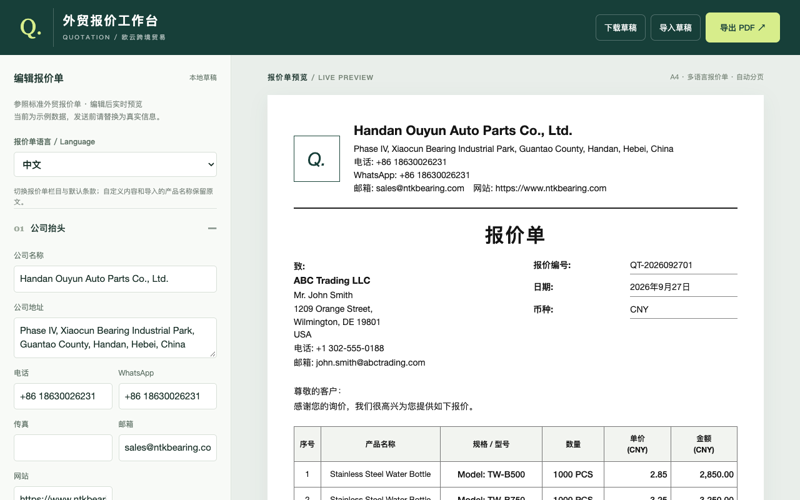The image size is (800, 500).
Task: Click the 报价单 title in preview
Action: click(x=515, y=235)
